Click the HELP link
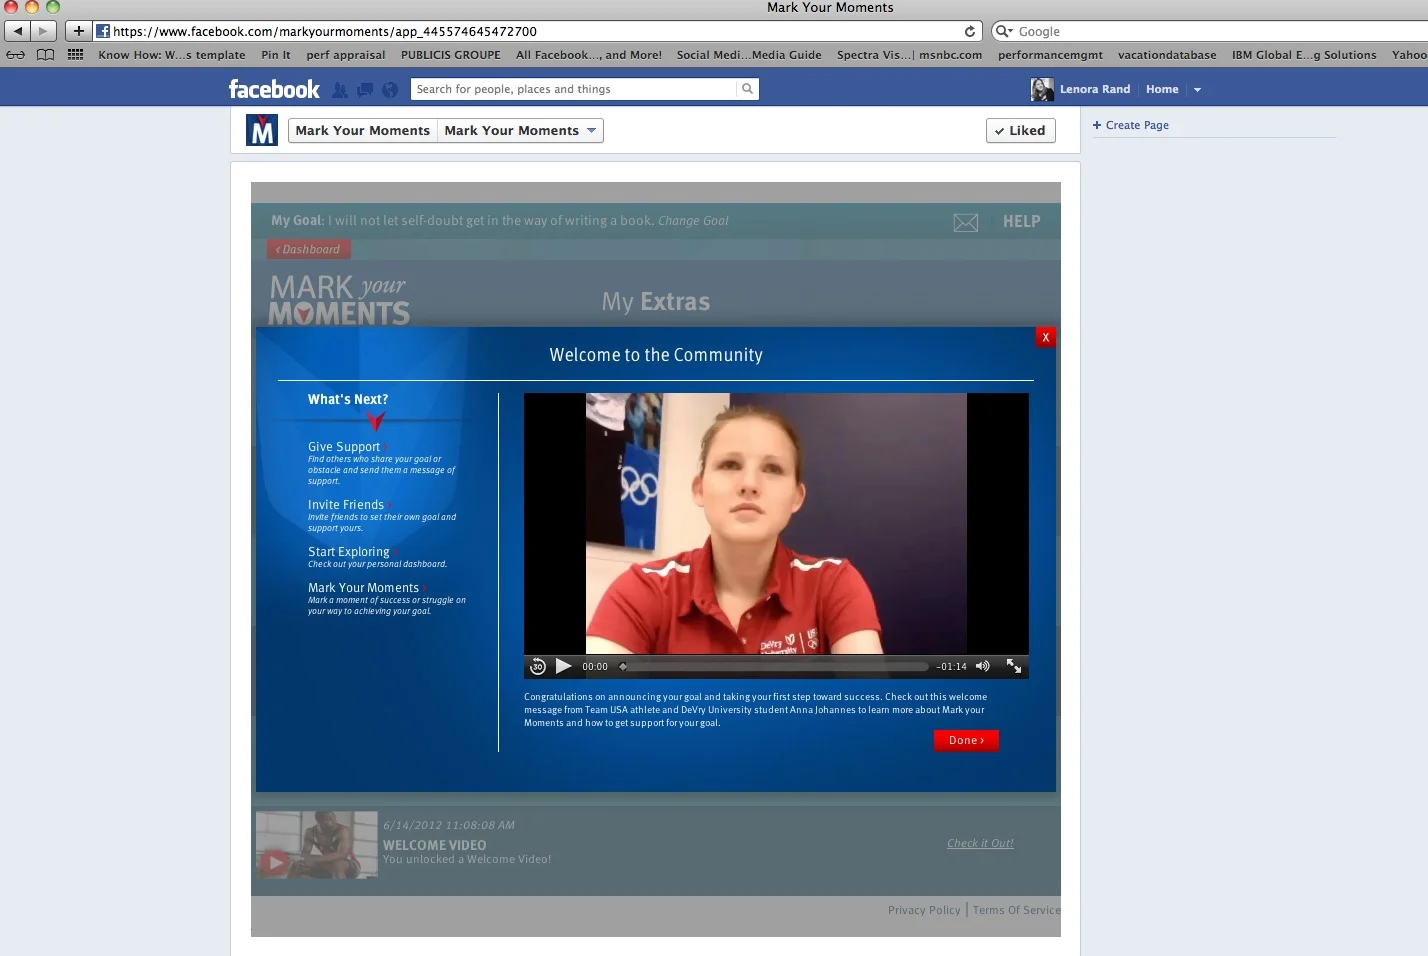 [1022, 222]
